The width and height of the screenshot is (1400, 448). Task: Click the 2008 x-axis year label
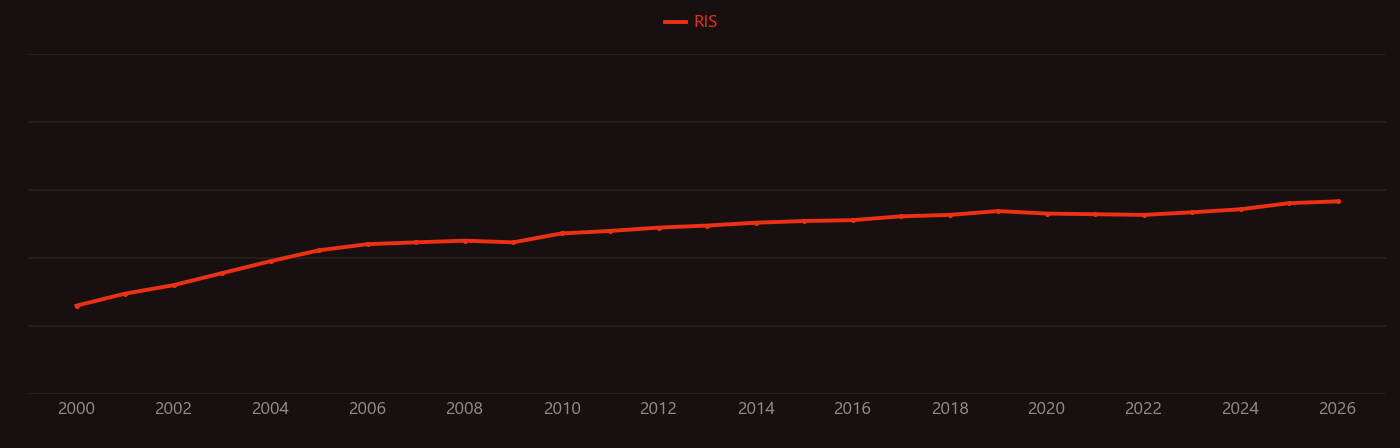[x=465, y=409]
